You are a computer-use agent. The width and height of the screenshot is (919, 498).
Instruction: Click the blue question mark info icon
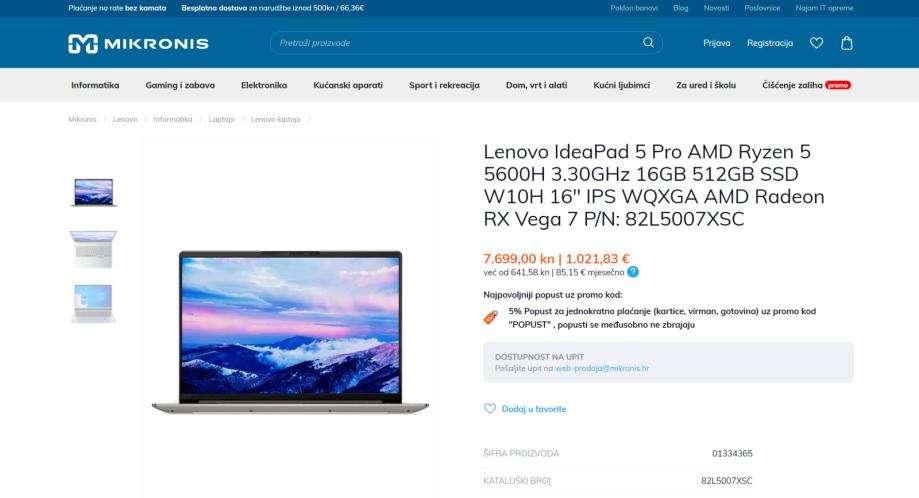pyautogui.click(x=633, y=272)
